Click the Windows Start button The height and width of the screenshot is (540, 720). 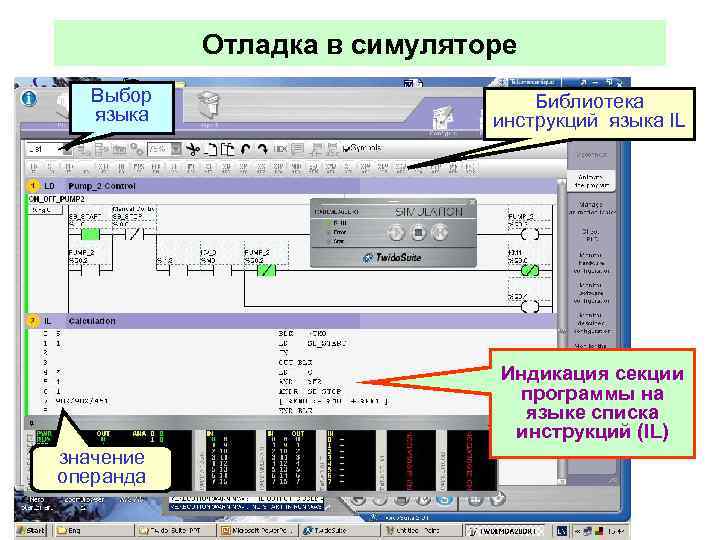(x=32, y=531)
